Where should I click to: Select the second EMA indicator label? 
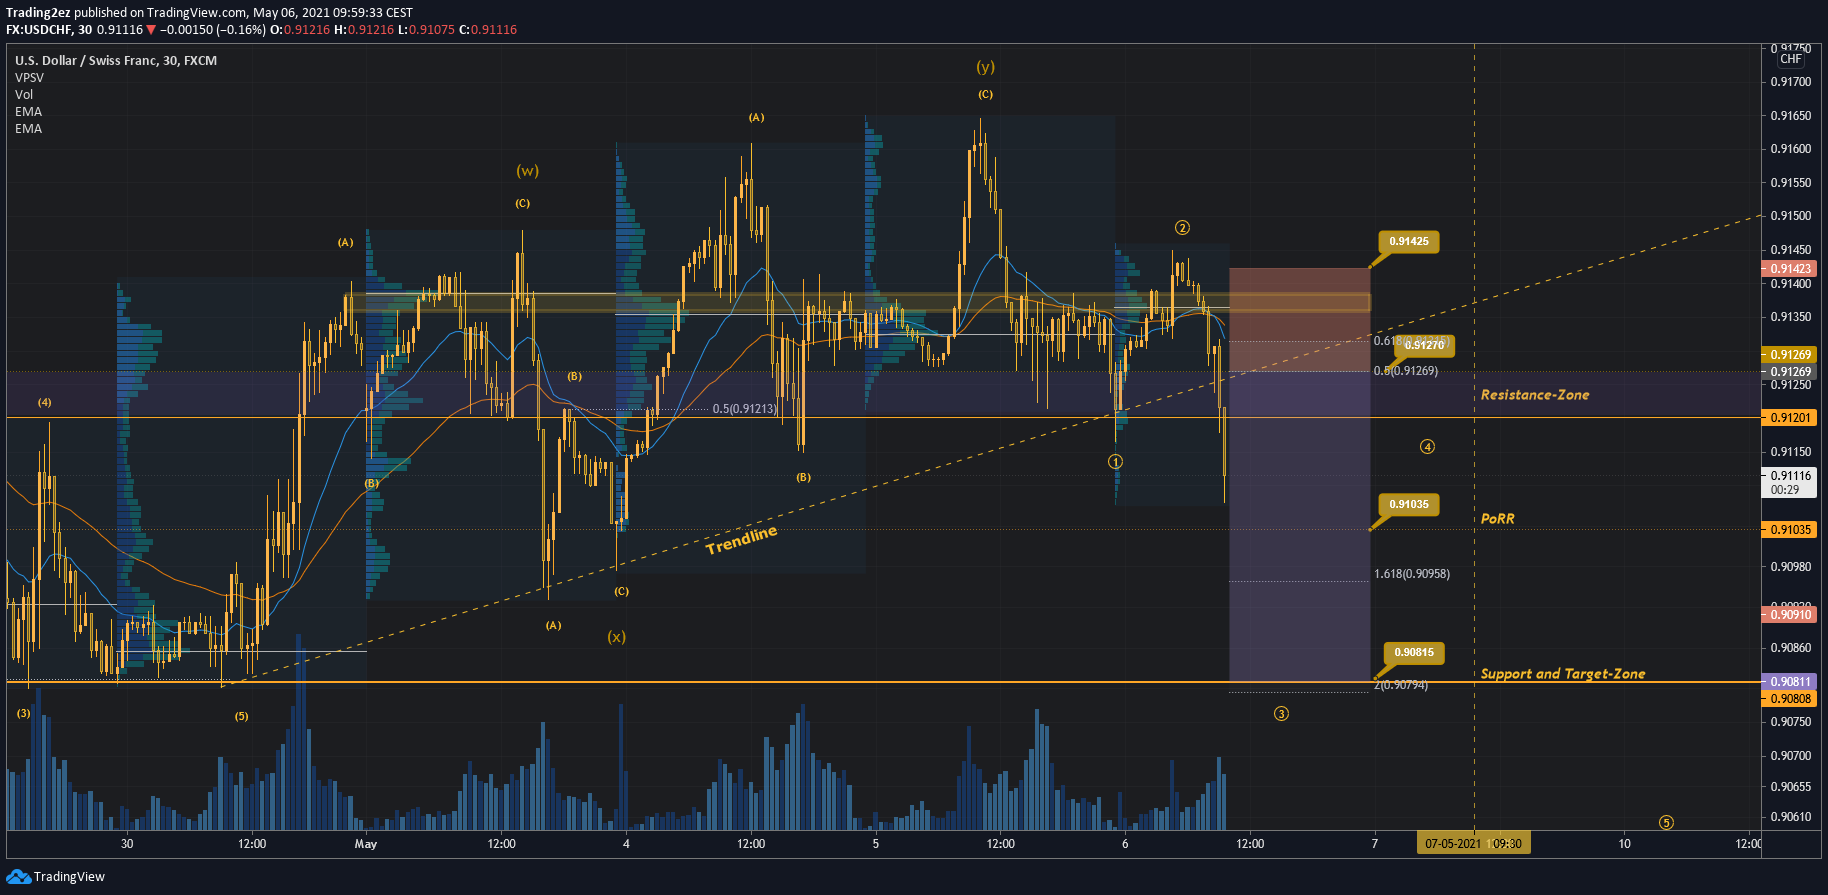coord(28,128)
